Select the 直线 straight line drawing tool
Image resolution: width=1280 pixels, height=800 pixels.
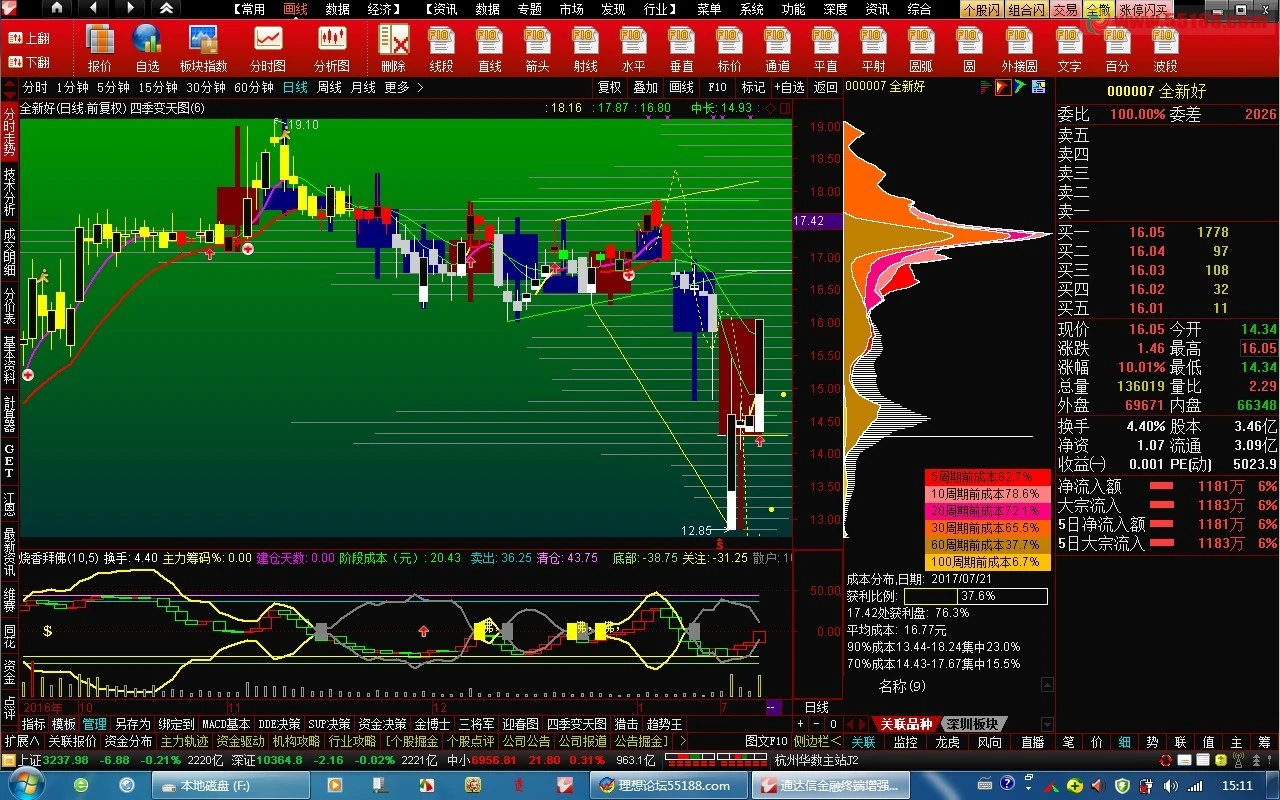click(x=489, y=48)
